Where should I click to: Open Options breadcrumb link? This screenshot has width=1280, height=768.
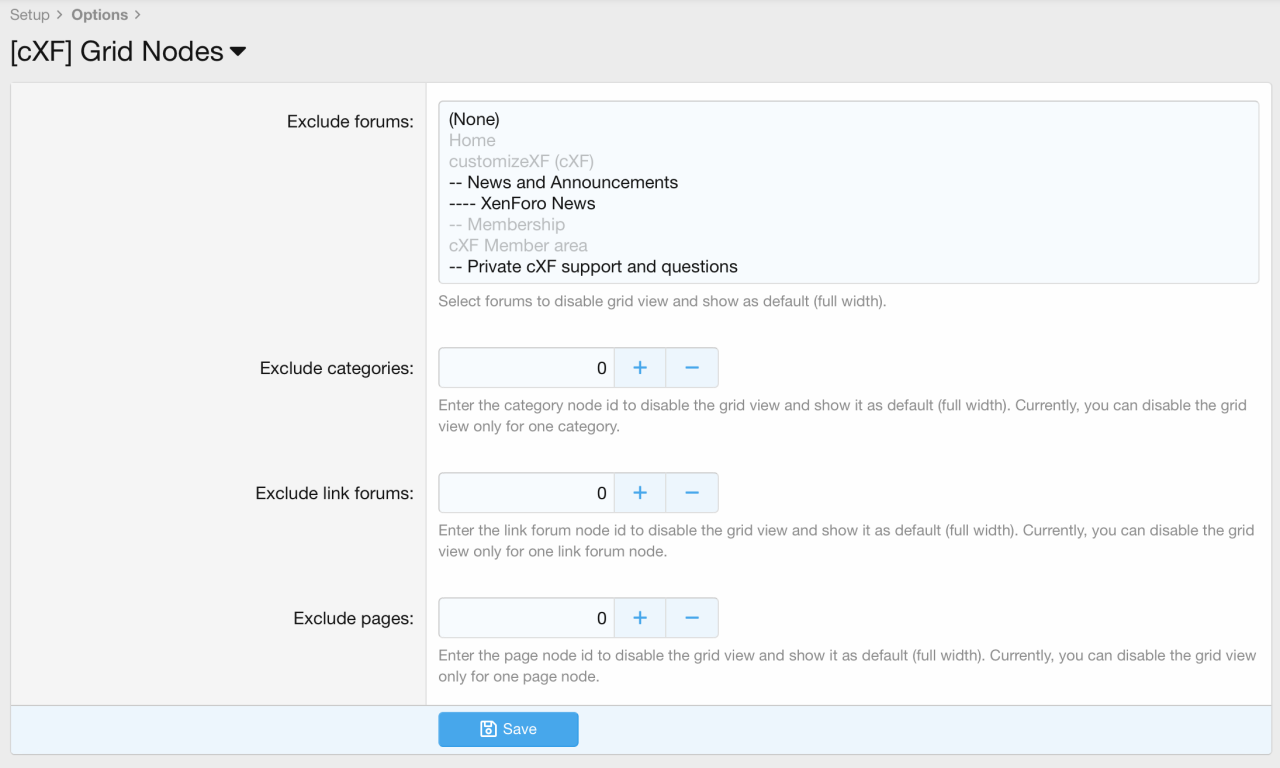(99, 15)
